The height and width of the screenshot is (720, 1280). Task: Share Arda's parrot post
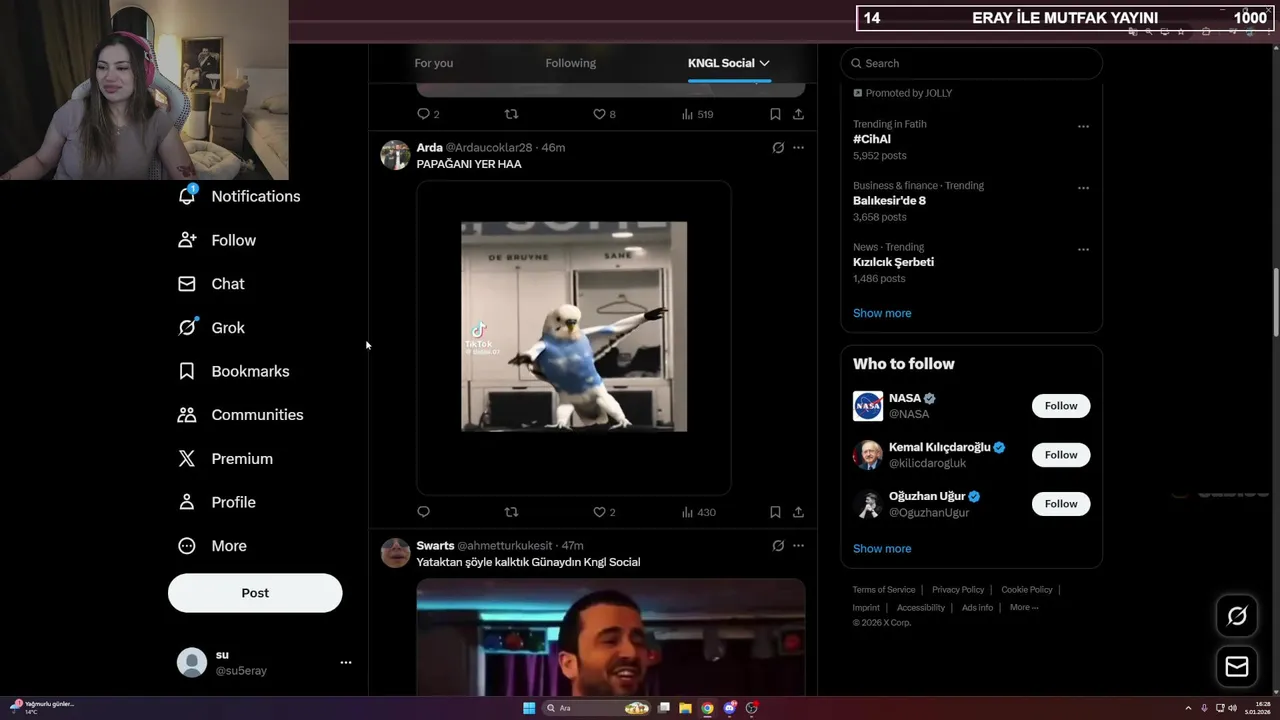pyautogui.click(x=798, y=512)
